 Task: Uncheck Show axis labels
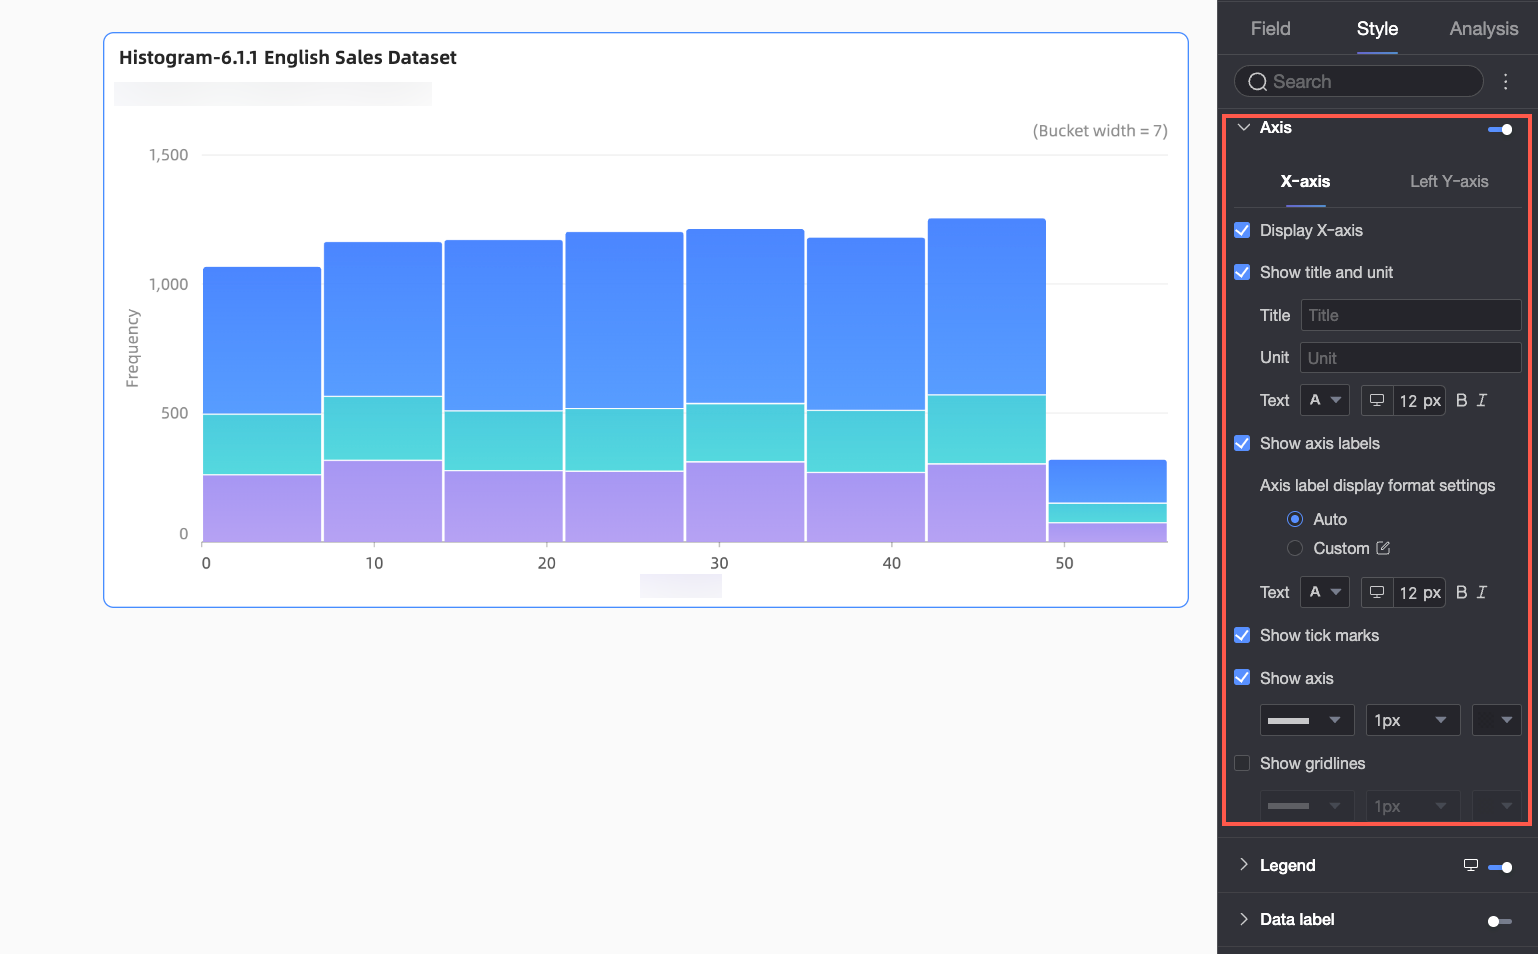pos(1242,443)
